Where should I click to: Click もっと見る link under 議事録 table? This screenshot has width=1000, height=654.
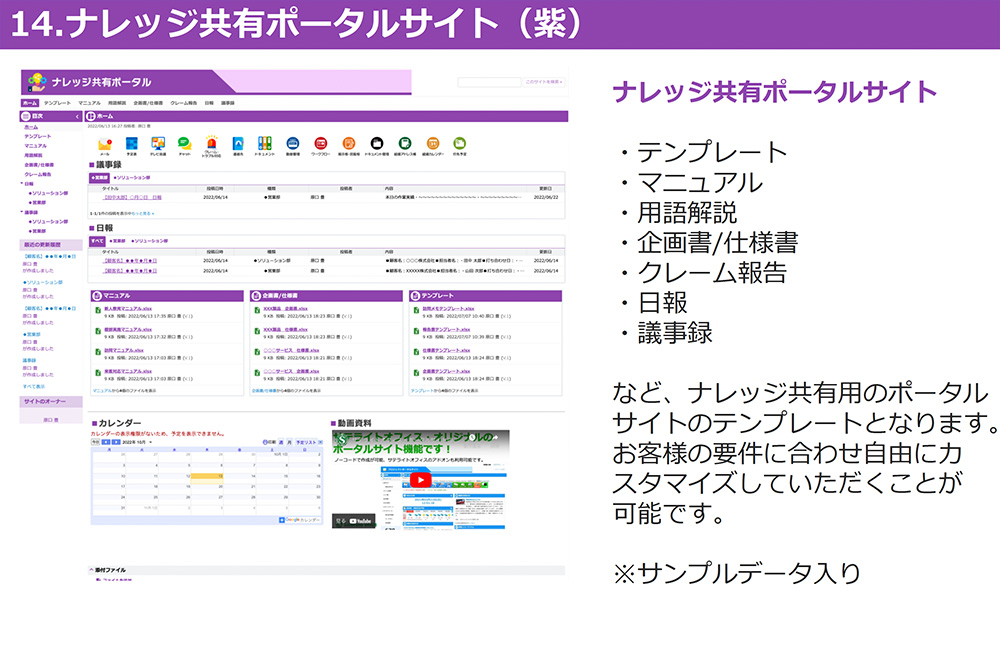(x=142, y=214)
